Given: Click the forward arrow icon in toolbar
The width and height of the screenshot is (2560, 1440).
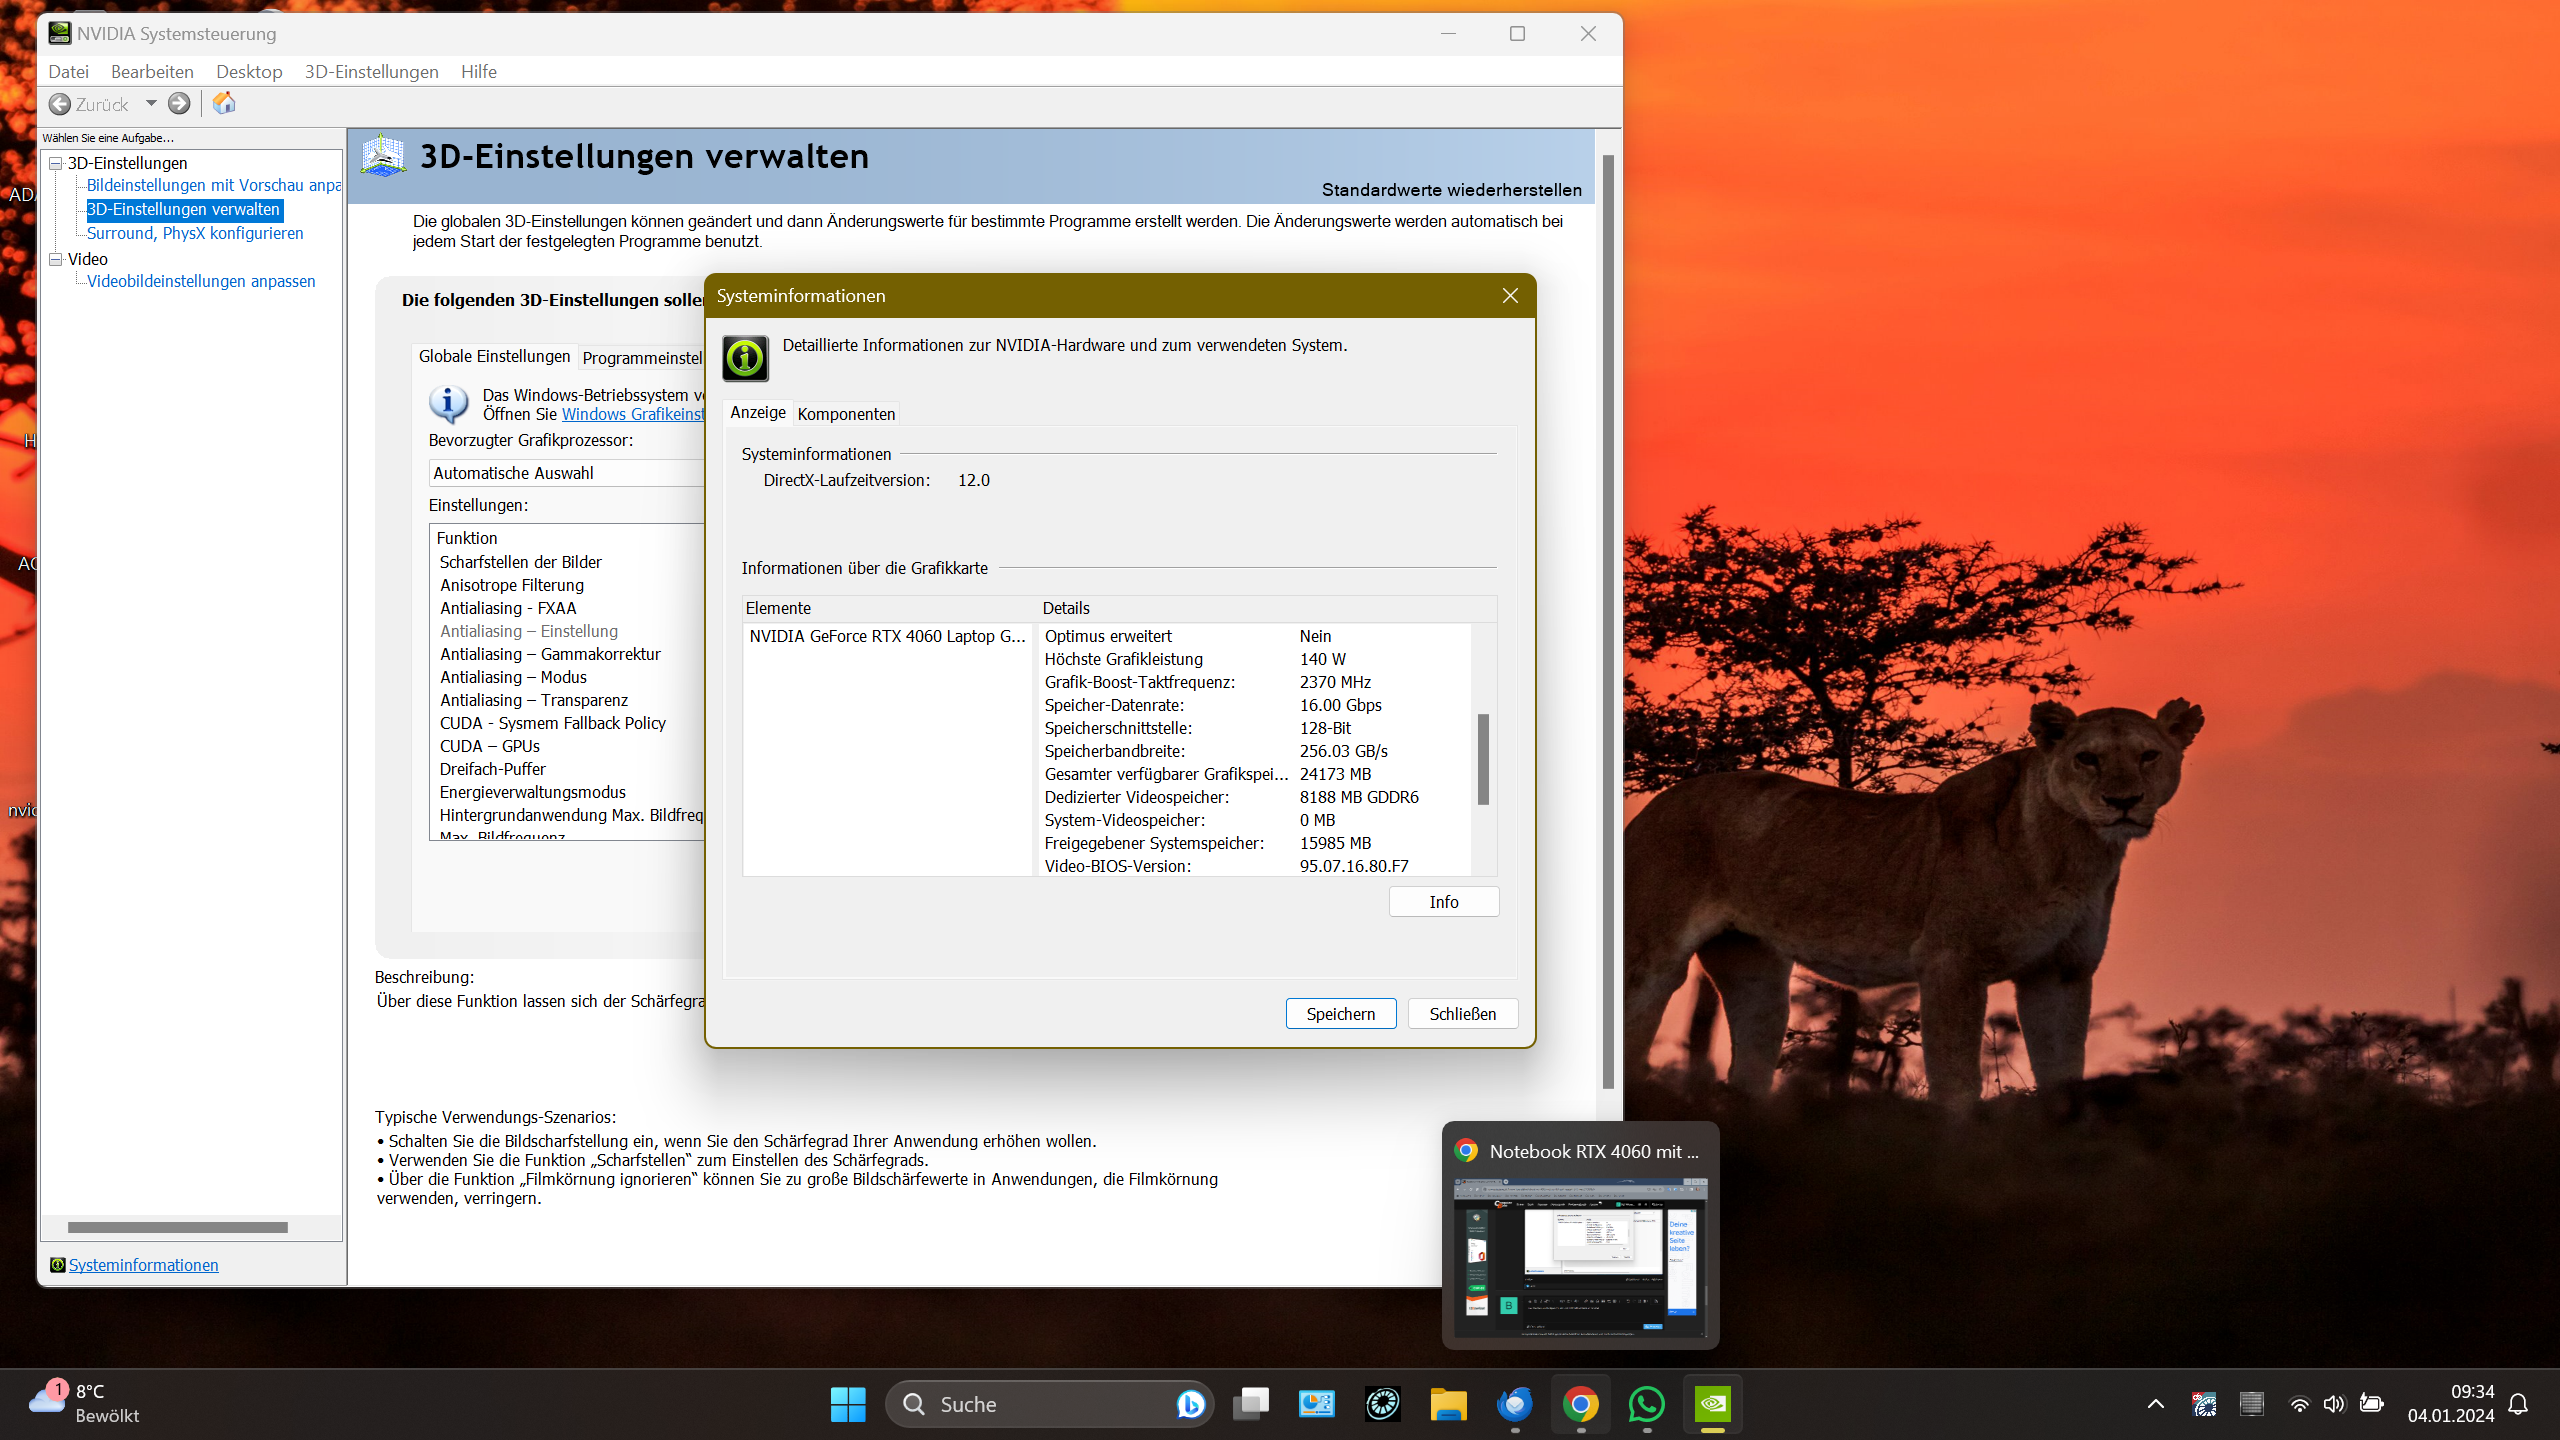Looking at the screenshot, I should coord(179,103).
